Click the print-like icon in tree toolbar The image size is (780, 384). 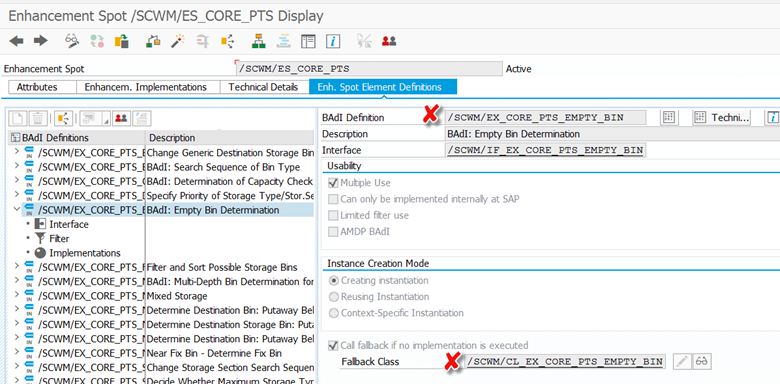tap(142, 118)
